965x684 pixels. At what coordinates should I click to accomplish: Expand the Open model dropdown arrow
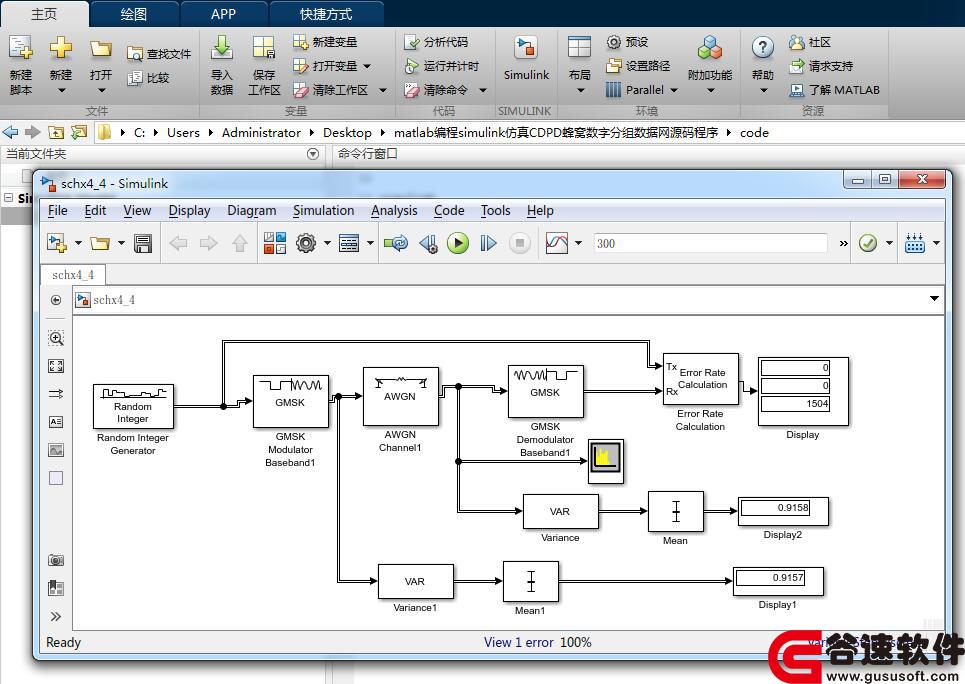pos(121,243)
